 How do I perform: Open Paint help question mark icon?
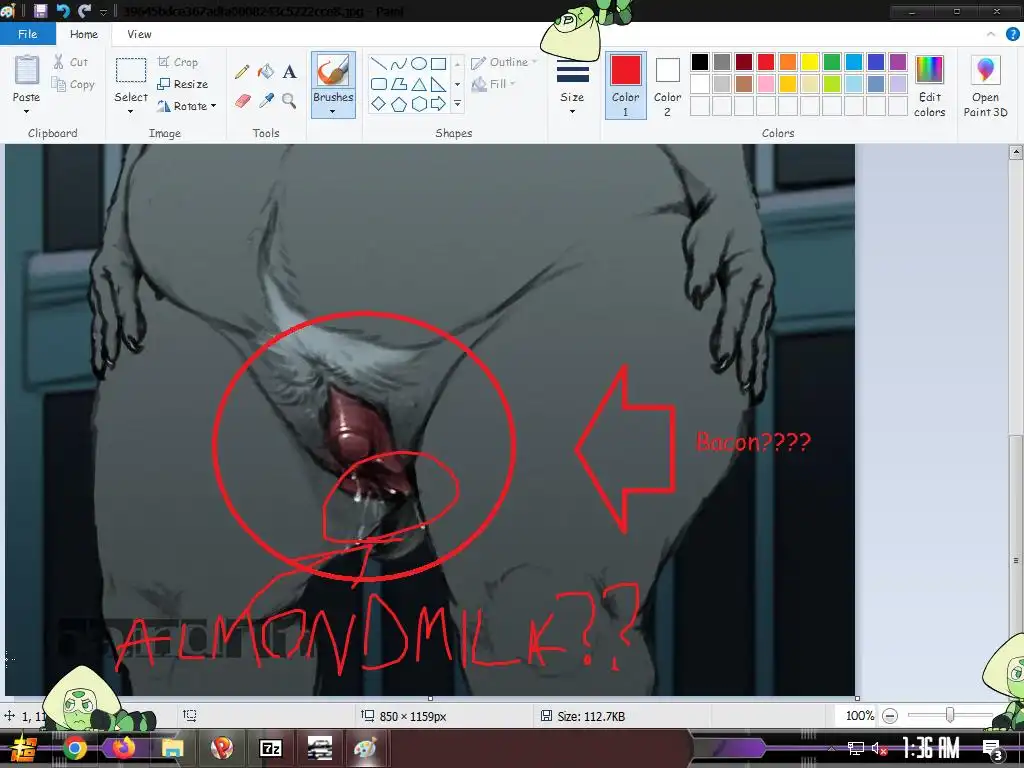(x=1012, y=34)
